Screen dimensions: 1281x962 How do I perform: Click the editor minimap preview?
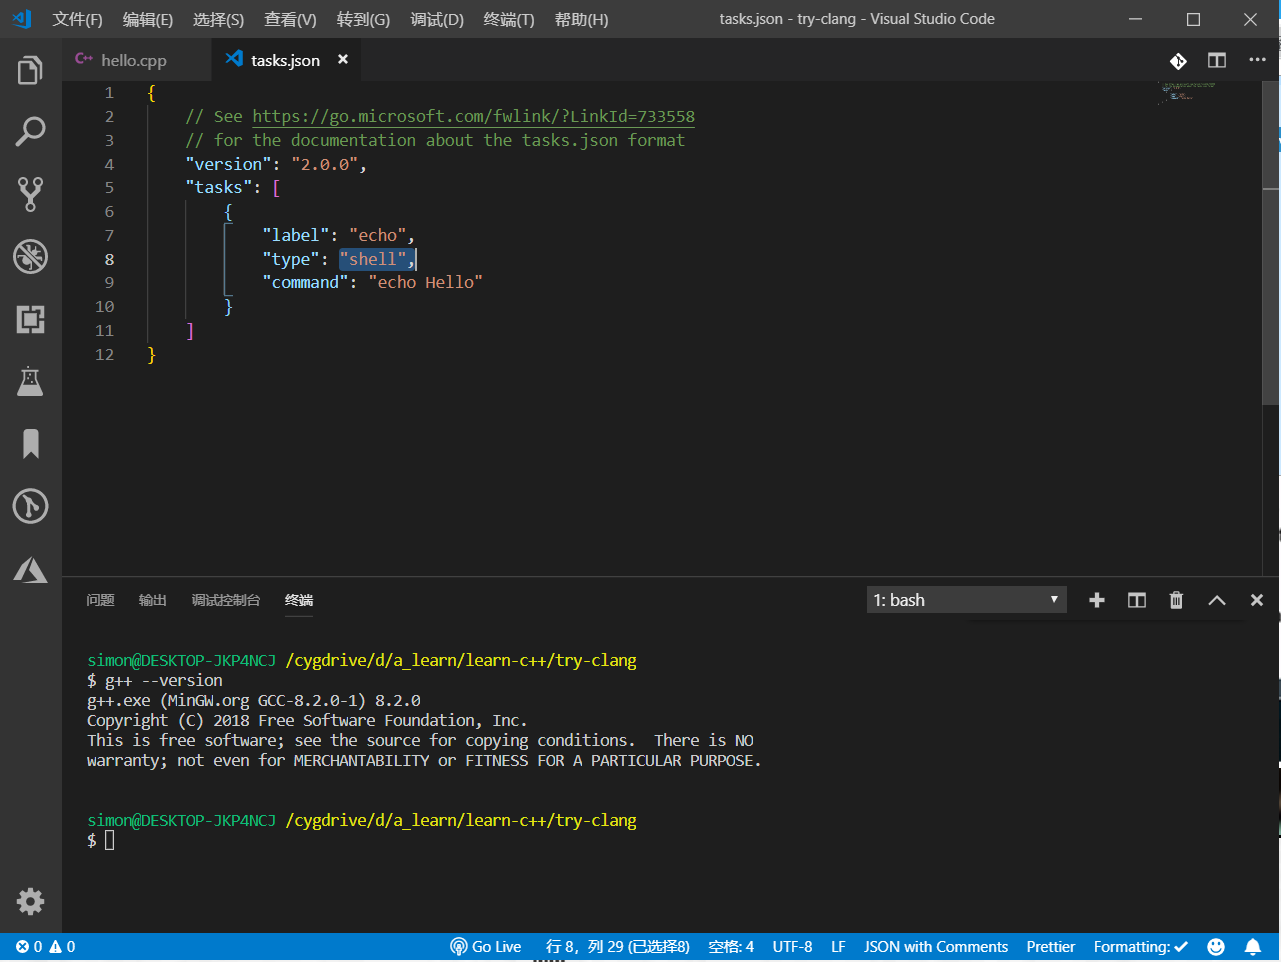pos(1188,92)
